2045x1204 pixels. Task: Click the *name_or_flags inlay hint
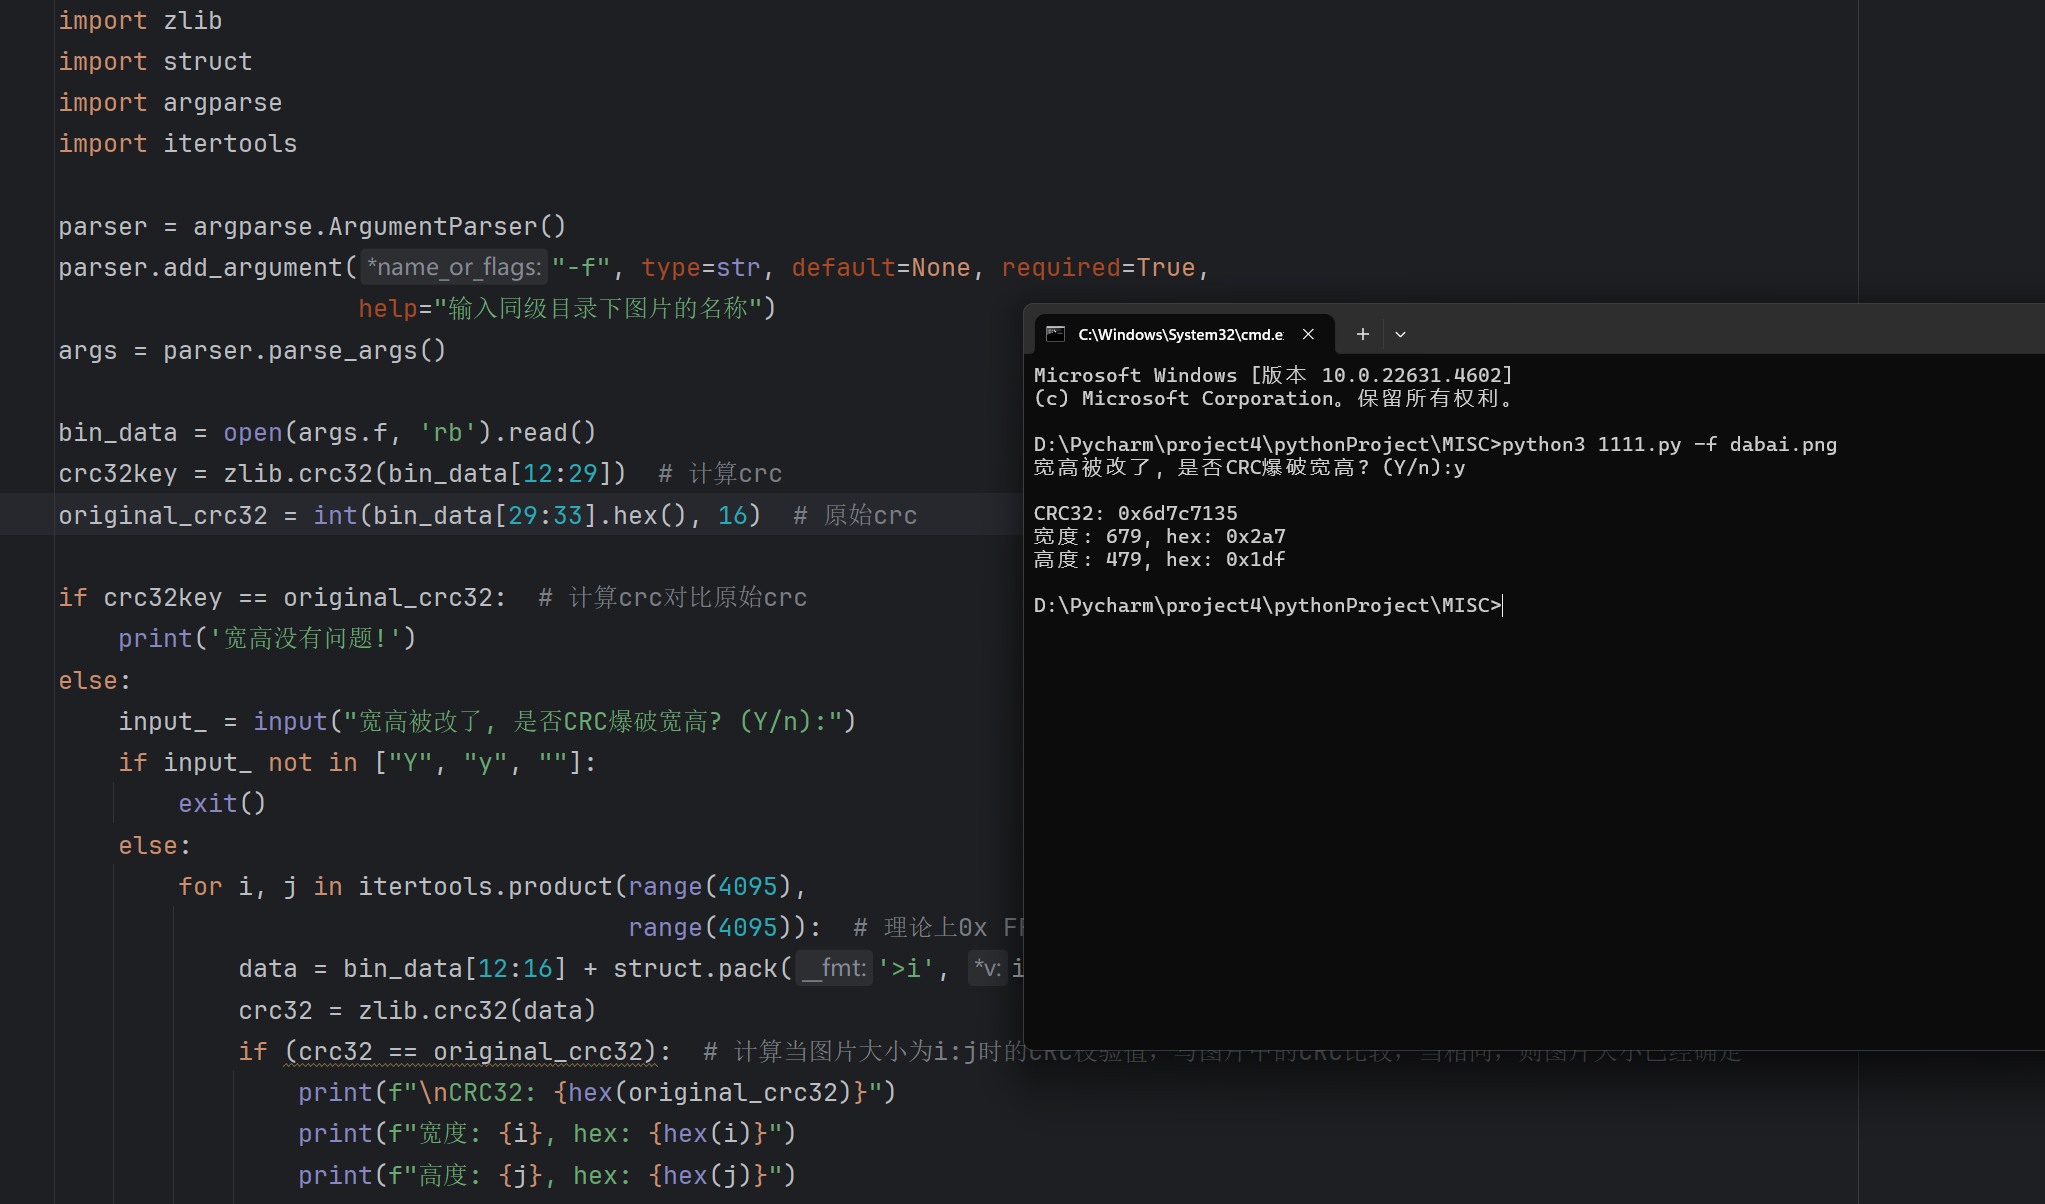(454, 268)
